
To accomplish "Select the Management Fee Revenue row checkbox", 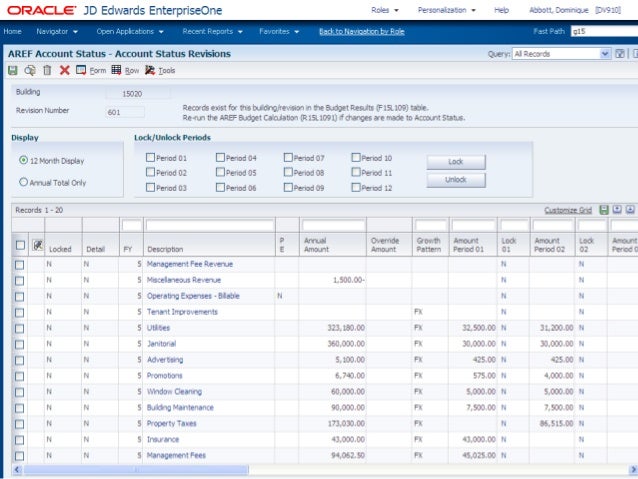I will coord(19,265).
